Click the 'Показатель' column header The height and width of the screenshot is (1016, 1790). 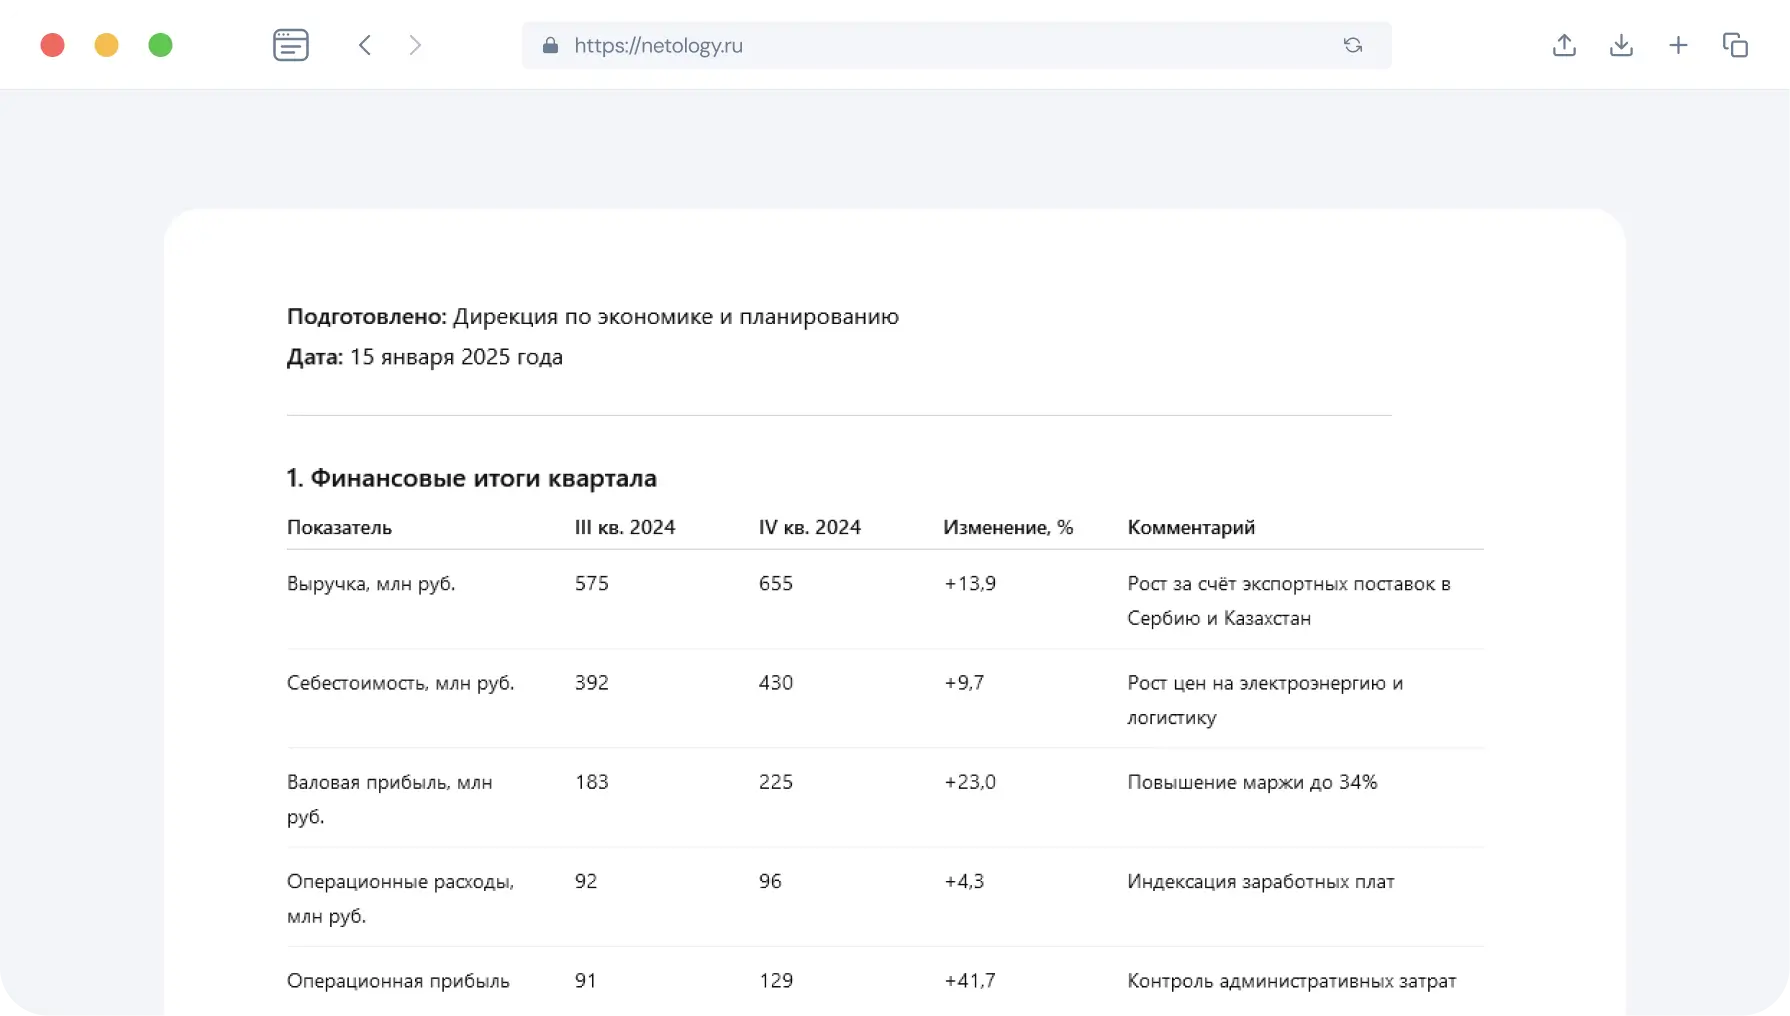pyautogui.click(x=339, y=527)
